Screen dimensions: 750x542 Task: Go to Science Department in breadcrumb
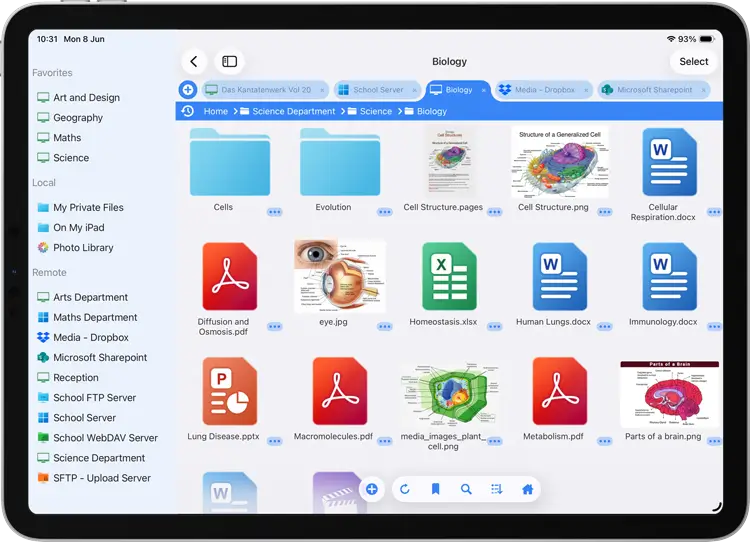point(288,111)
